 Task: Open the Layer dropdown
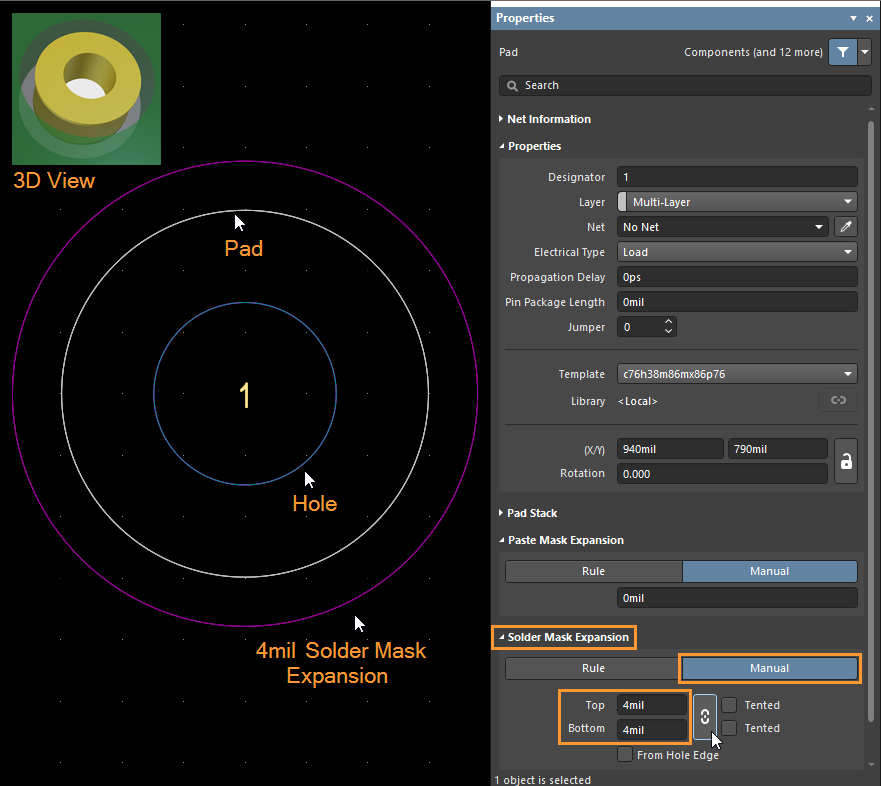coord(737,202)
